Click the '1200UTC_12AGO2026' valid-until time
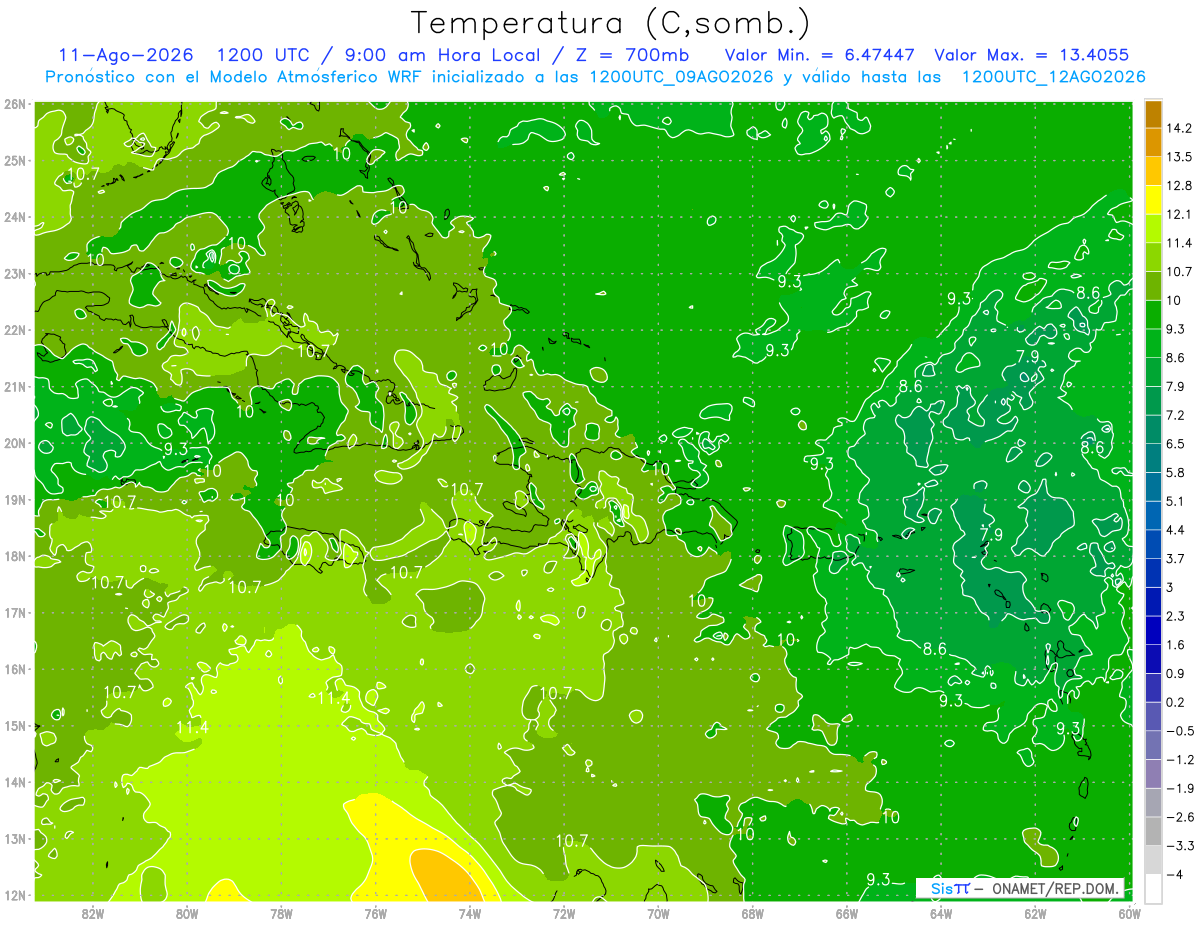The image size is (1200, 927). click(x=1053, y=77)
